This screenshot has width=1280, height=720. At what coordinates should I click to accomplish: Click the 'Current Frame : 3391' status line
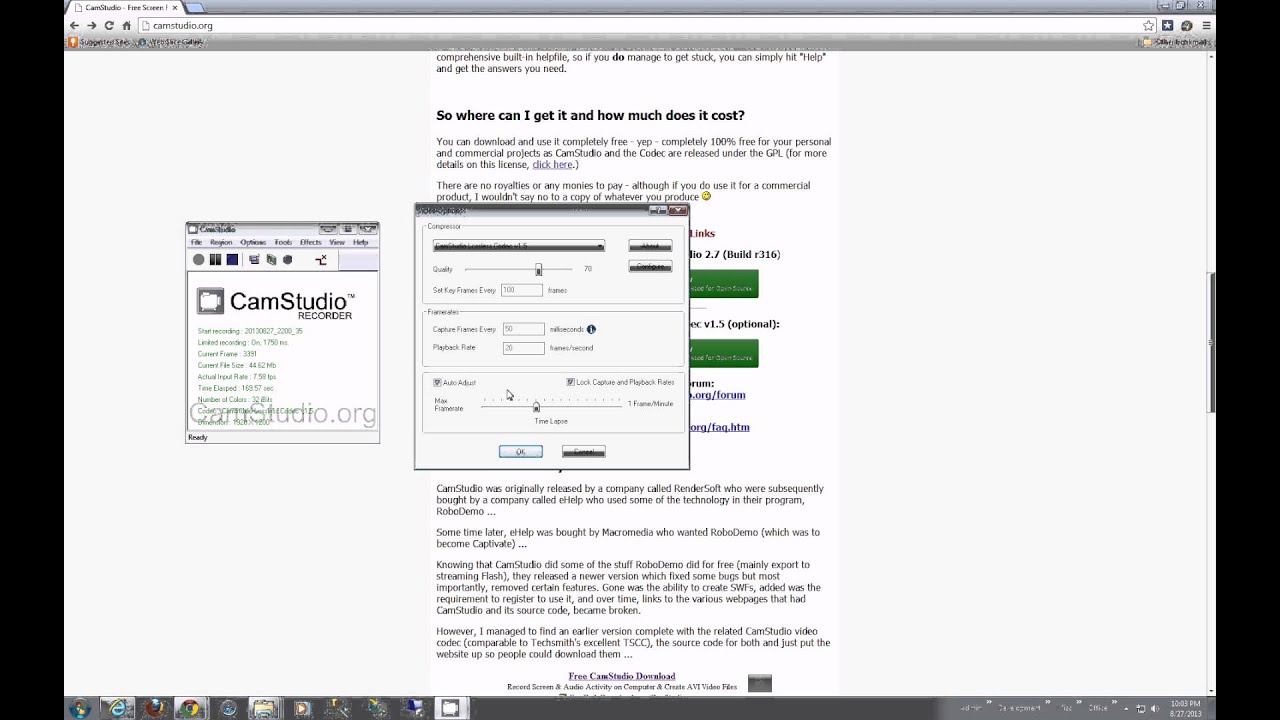pos(227,354)
